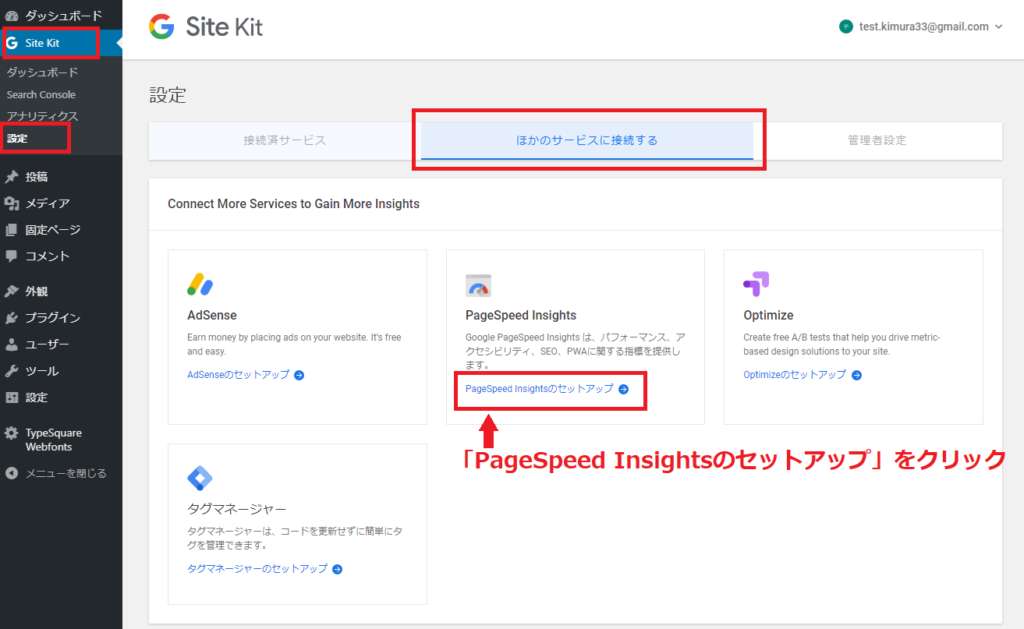Click Optimizeのセットアップ link
Viewport: 1024px width, 629px height.
(795, 375)
